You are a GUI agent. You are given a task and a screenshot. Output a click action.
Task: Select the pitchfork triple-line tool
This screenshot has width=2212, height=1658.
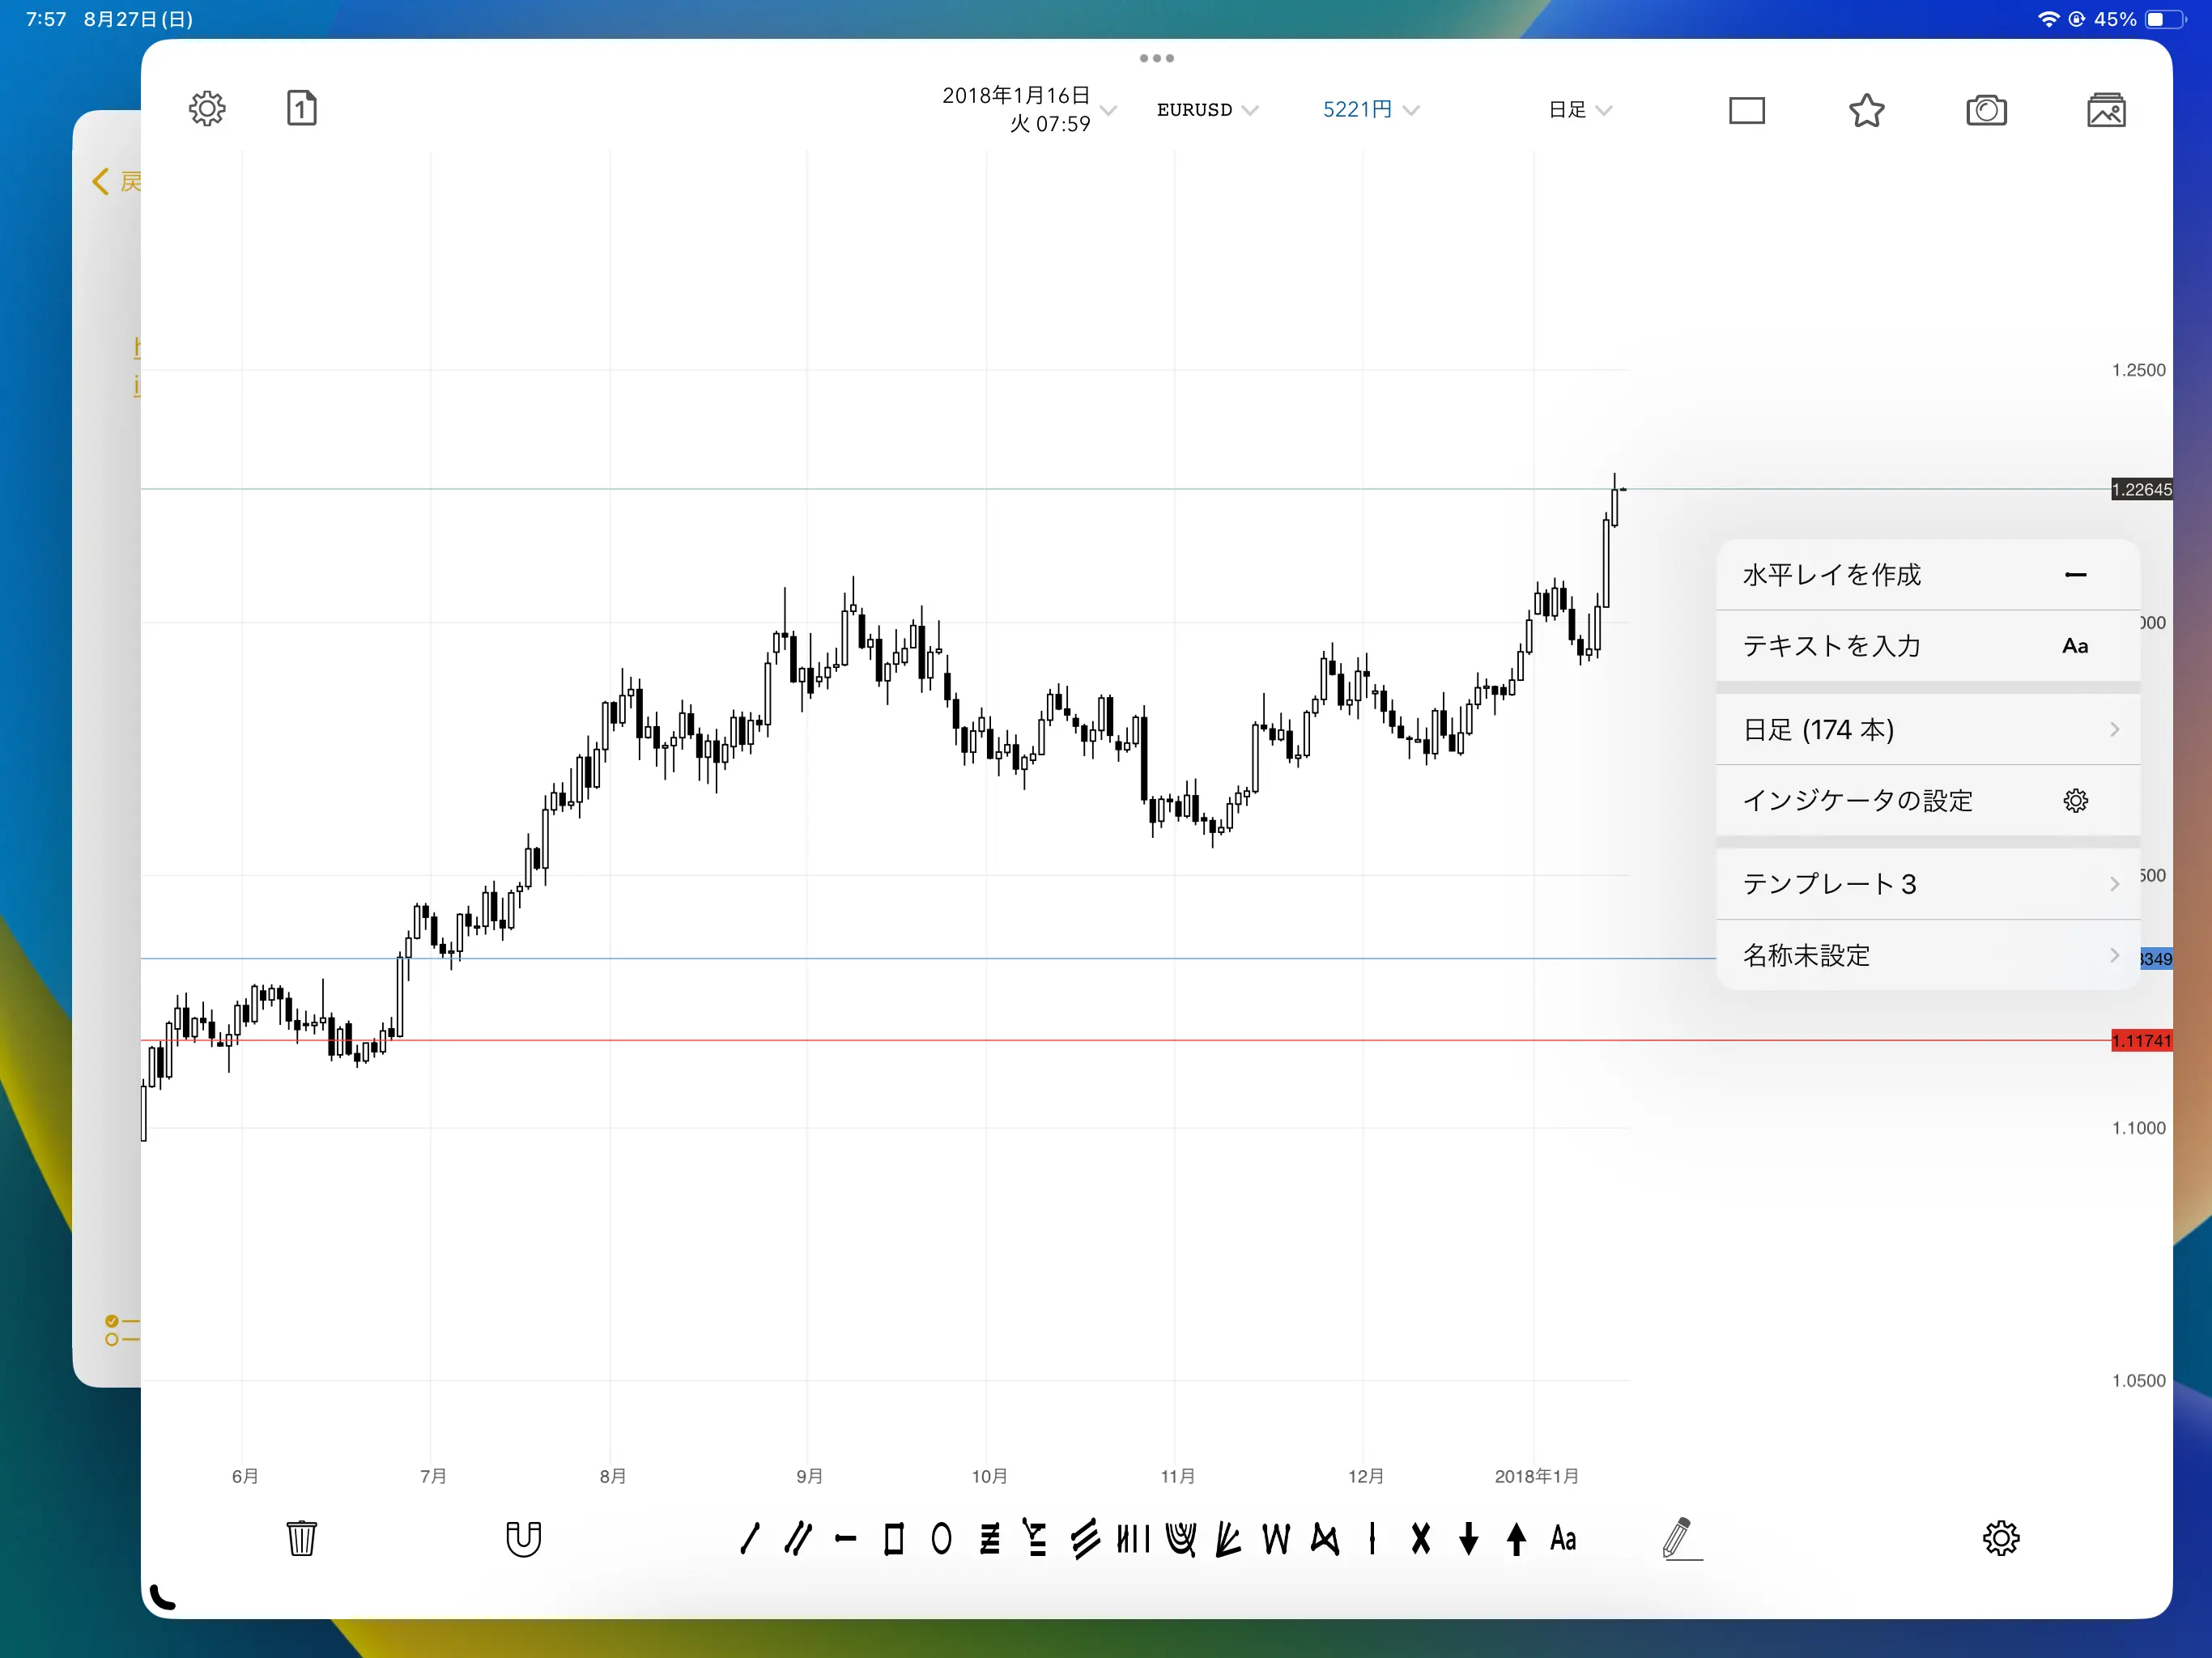pyautogui.click(x=1085, y=1538)
